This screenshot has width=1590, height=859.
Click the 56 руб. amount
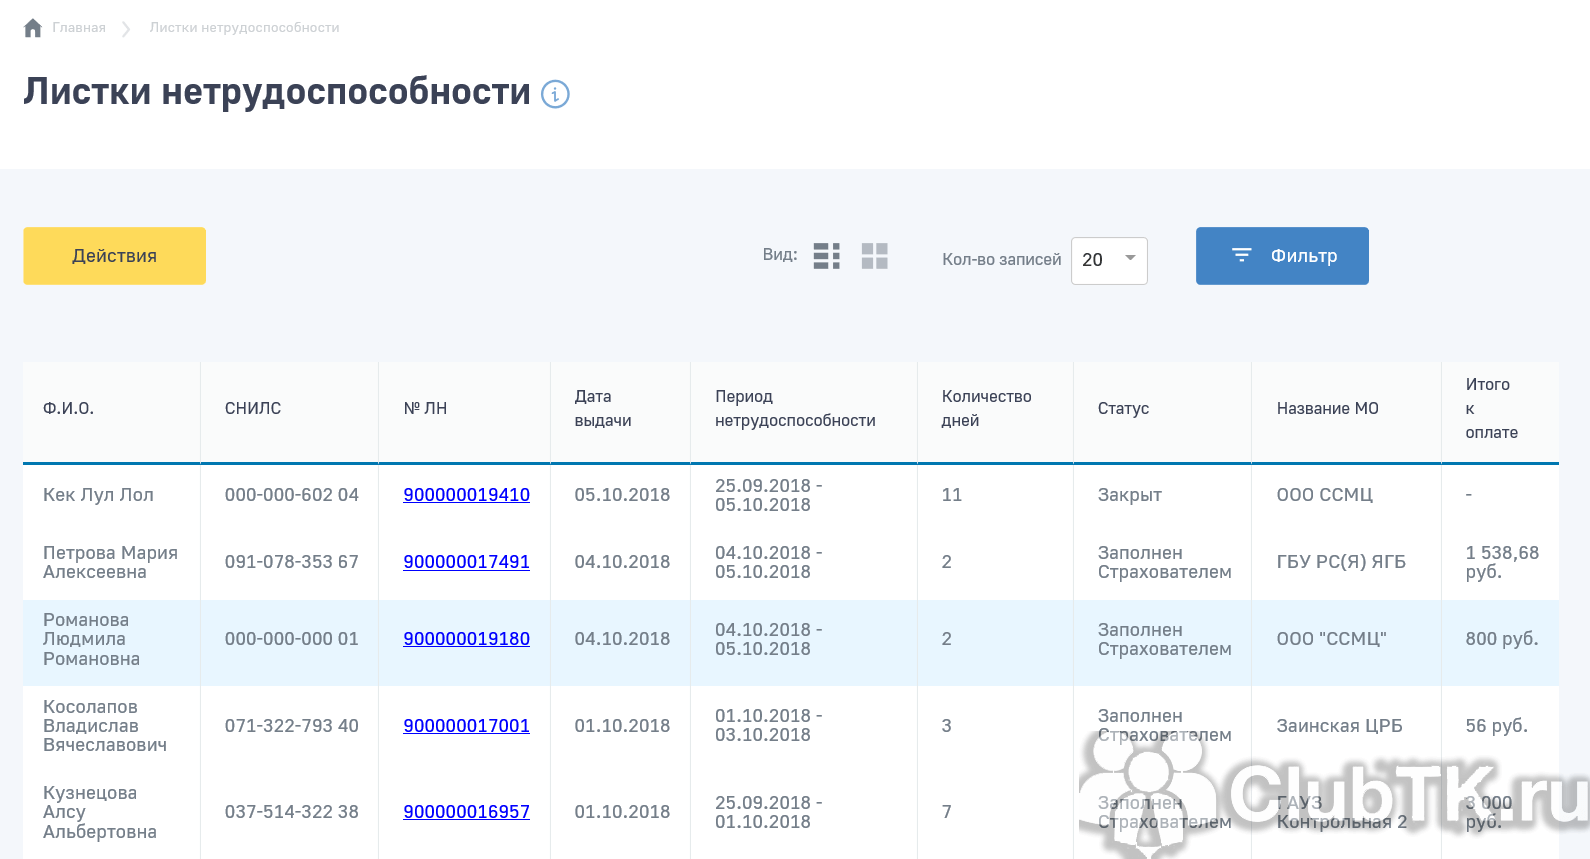pyautogui.click(x=1496, y=726)
